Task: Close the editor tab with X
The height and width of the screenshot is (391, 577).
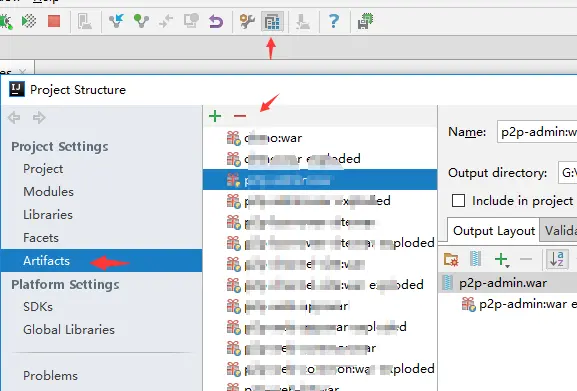Action: (x=22, y=71)
